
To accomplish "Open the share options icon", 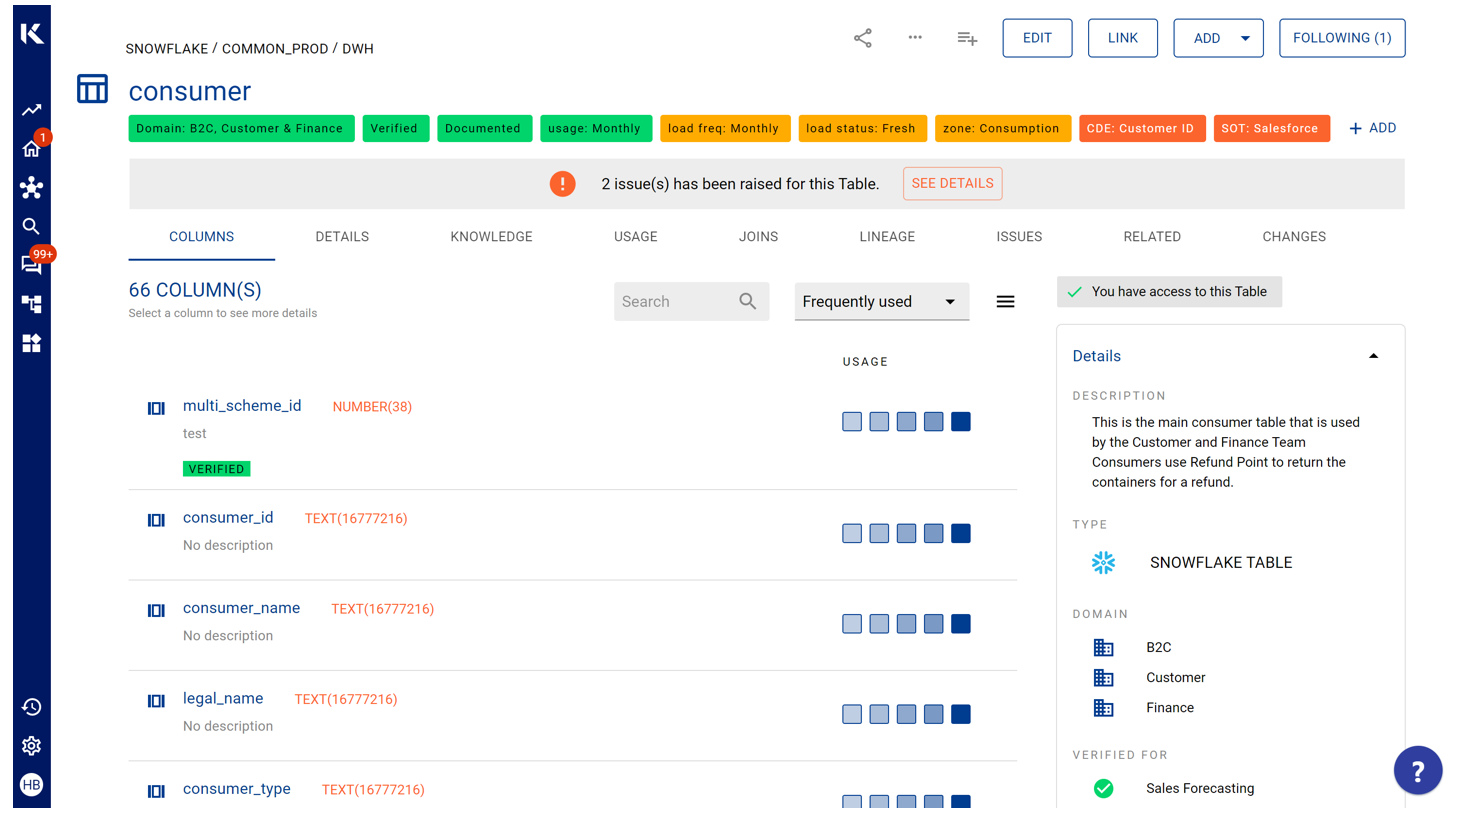I will coord(862,37).
